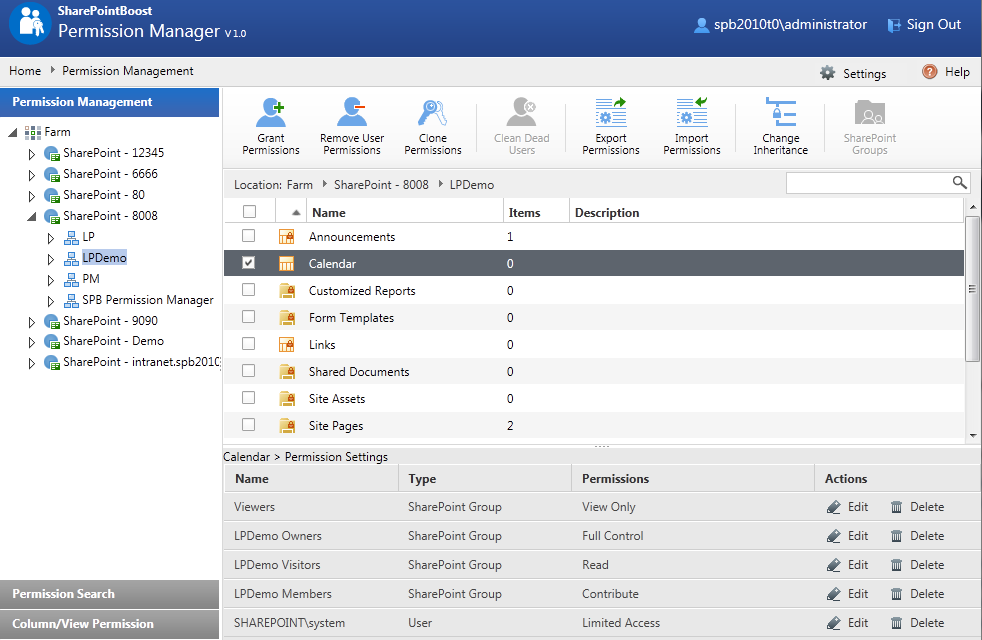Delete the SHAREPOINT\system permission entry
The width and height of the screenshot is (982, 640).
[917, 622]
